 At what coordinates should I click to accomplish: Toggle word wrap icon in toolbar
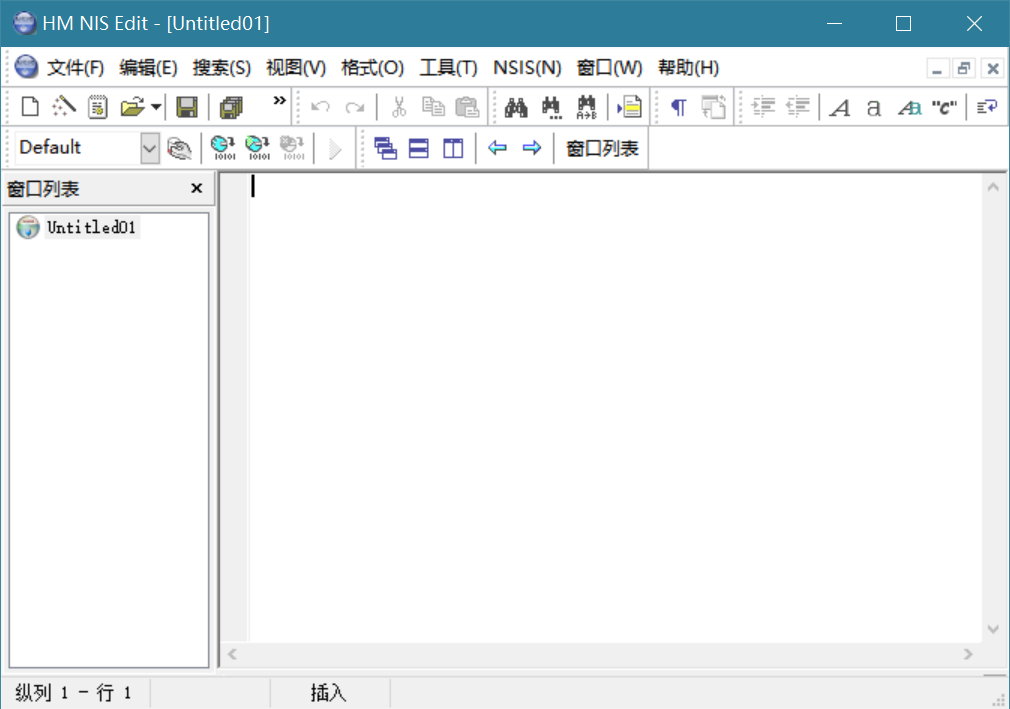click(x=987, y=107)
